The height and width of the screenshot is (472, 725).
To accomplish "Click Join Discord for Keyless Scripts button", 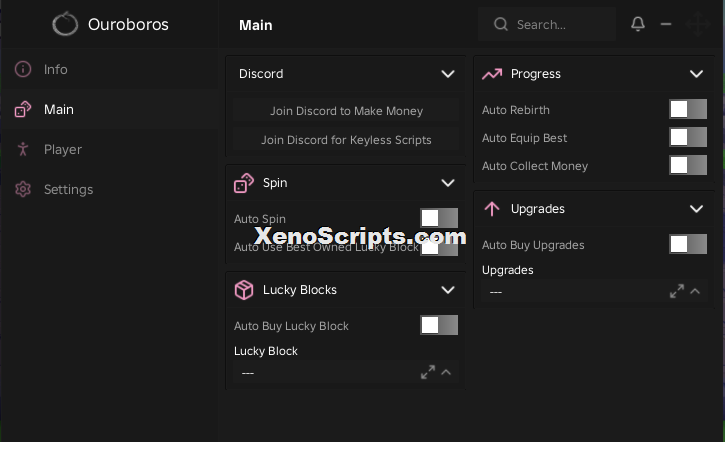I will (x=346, y=140).
